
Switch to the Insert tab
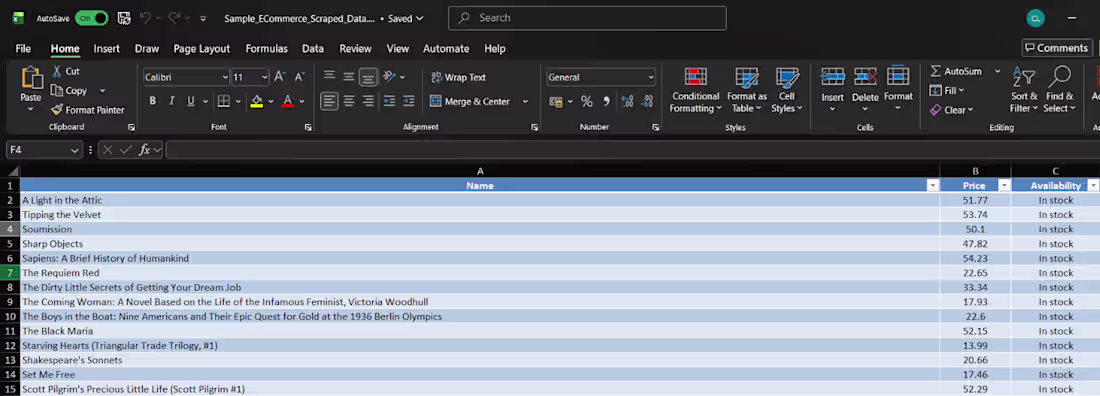(107, 48)
